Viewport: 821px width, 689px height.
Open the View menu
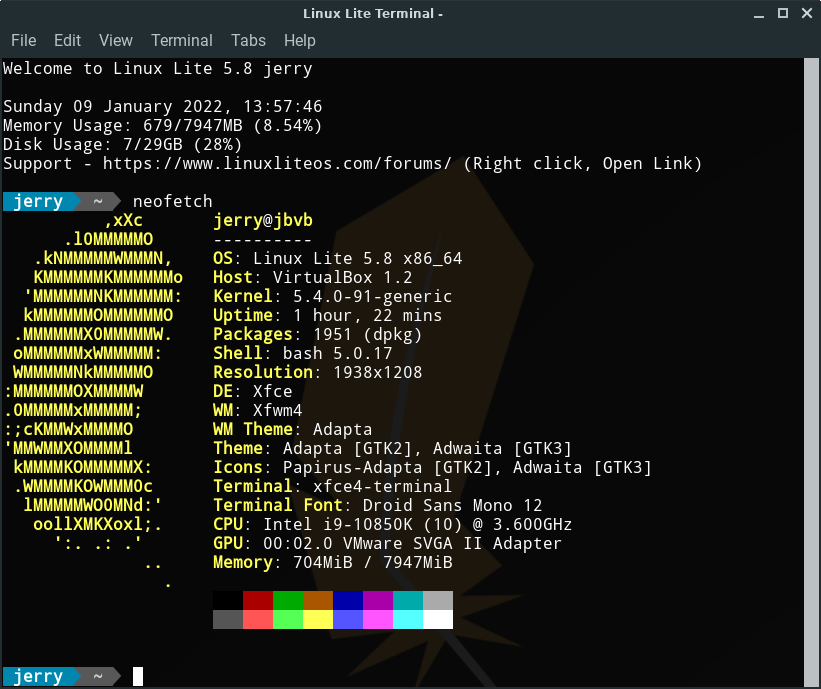click(116, 41)
